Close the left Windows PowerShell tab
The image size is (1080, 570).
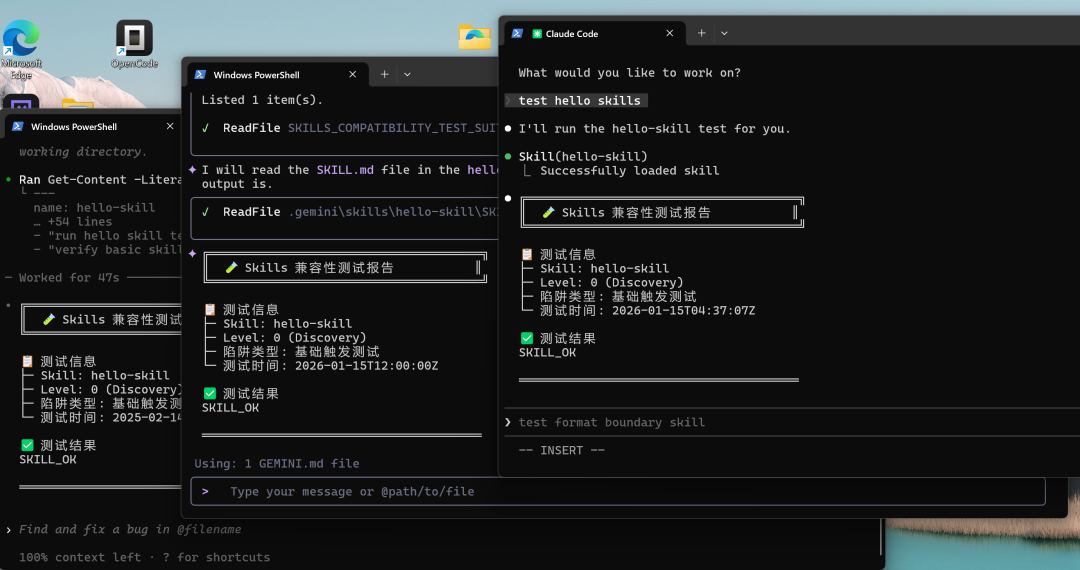[x=170, y=127]
